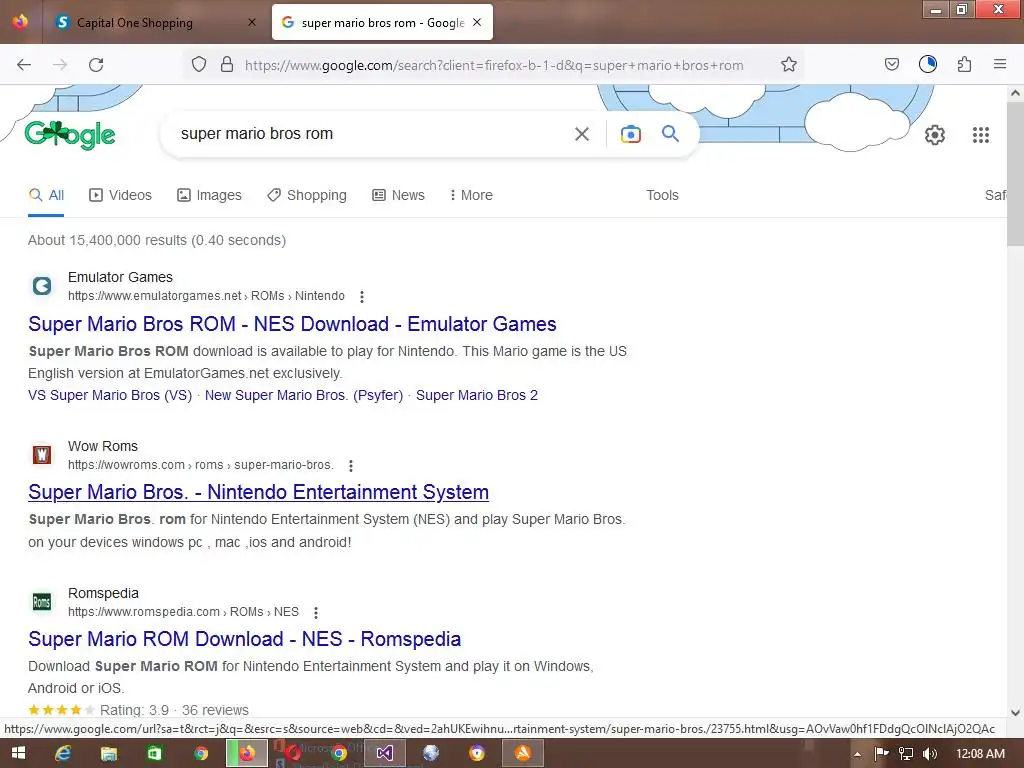Viewport: 1024px width, 768px height.
Task: Open the volume control in the tray
Action: (x=930, y=754)
